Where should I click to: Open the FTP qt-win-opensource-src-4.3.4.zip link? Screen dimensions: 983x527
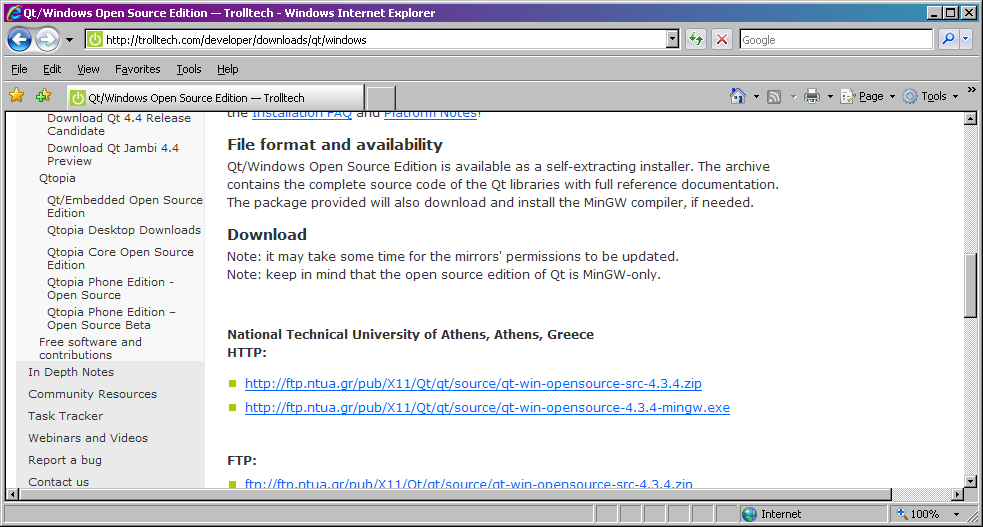469,483
